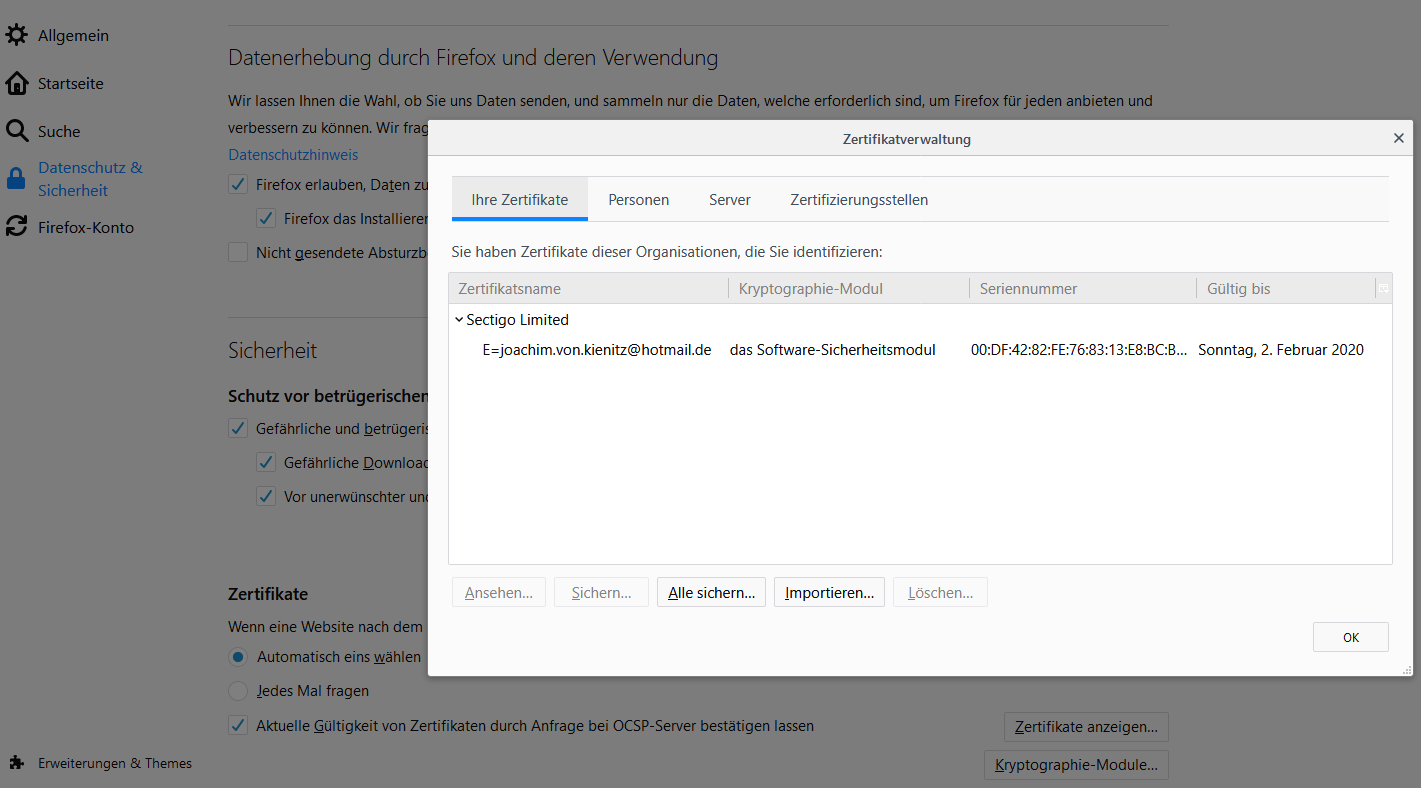Enable Nicht gesendete Absturzberichte checkbox
1421x788 pixels.
coord(238,253)
